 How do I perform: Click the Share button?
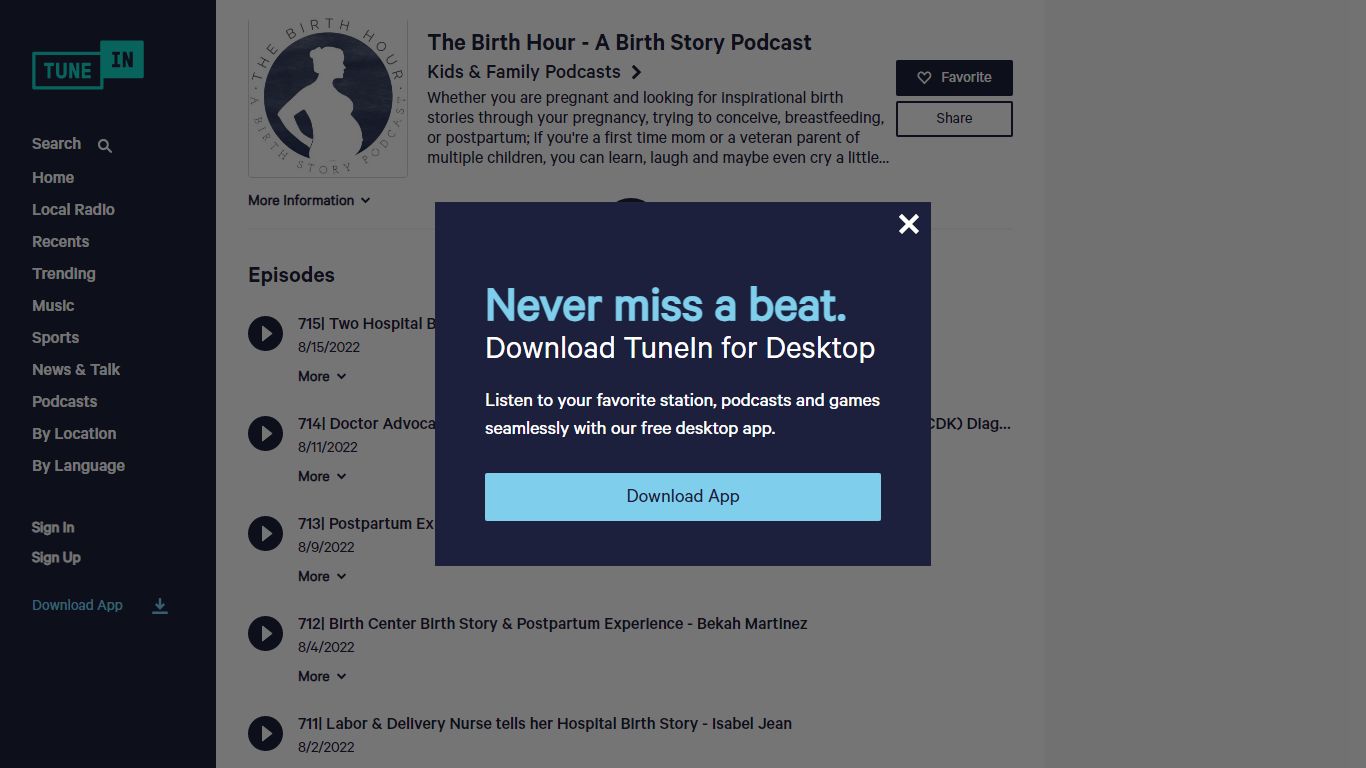click(954, 118)
